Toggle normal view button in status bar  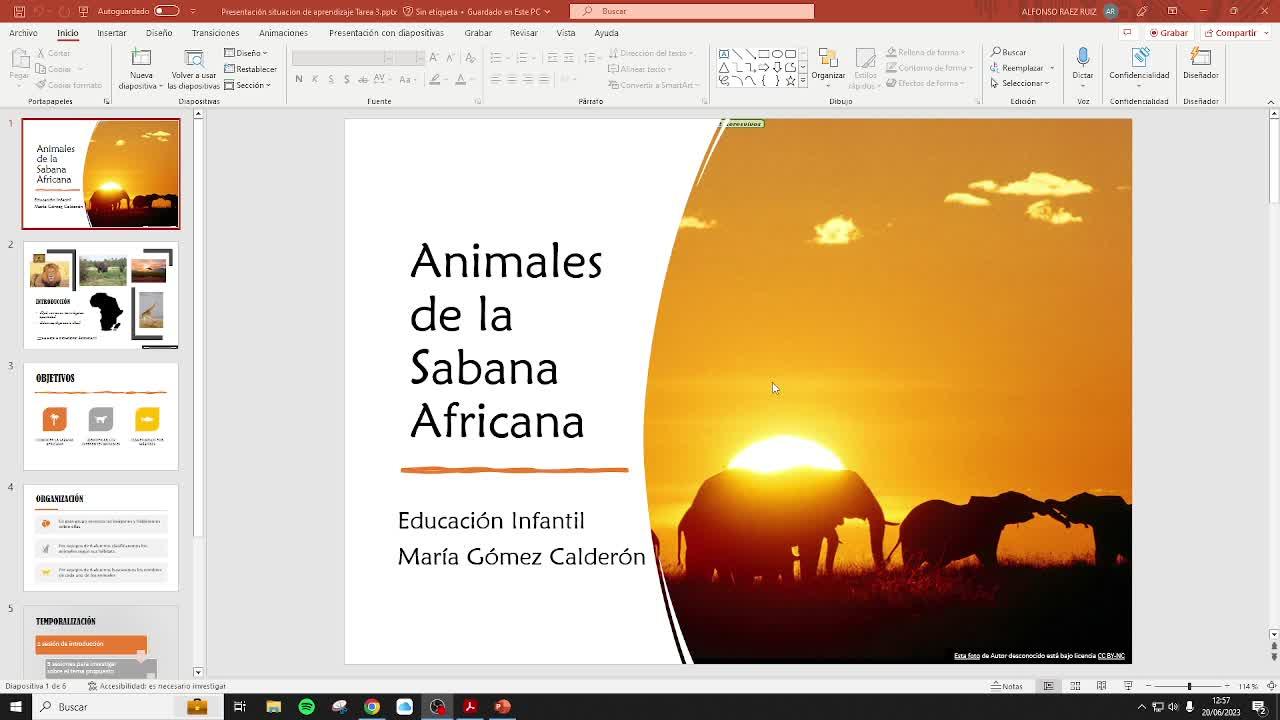(1048, 686)
